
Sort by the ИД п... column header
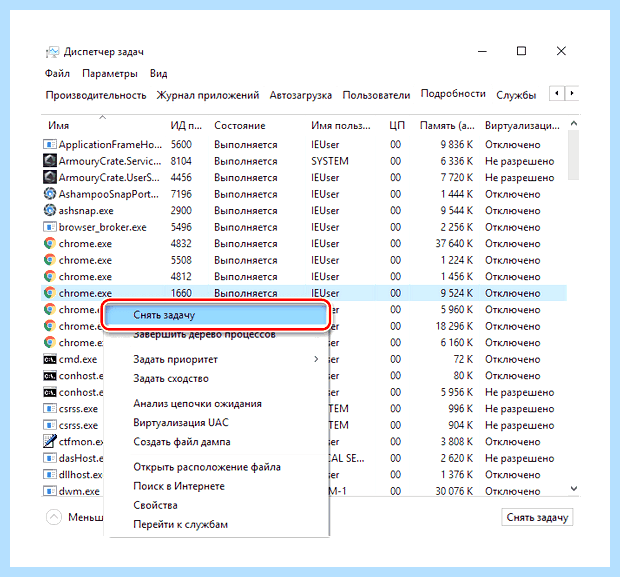pos(186,125)
